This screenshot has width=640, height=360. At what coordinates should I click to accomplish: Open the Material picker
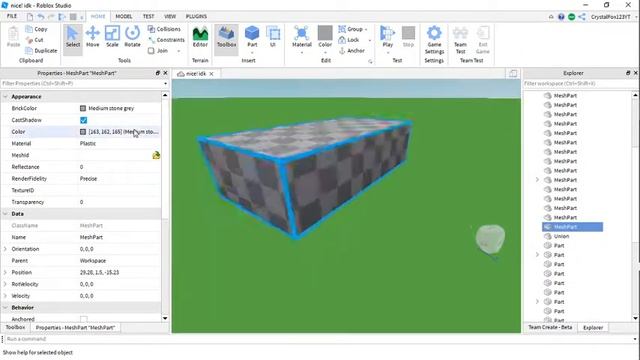click(x=302, y=38)
